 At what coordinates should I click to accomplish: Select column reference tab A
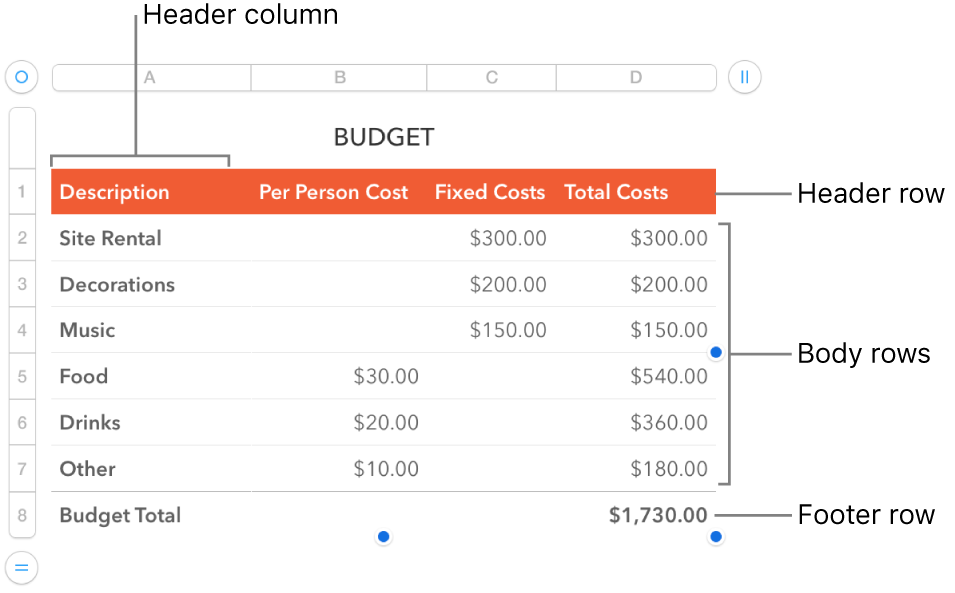pos(150,77)
